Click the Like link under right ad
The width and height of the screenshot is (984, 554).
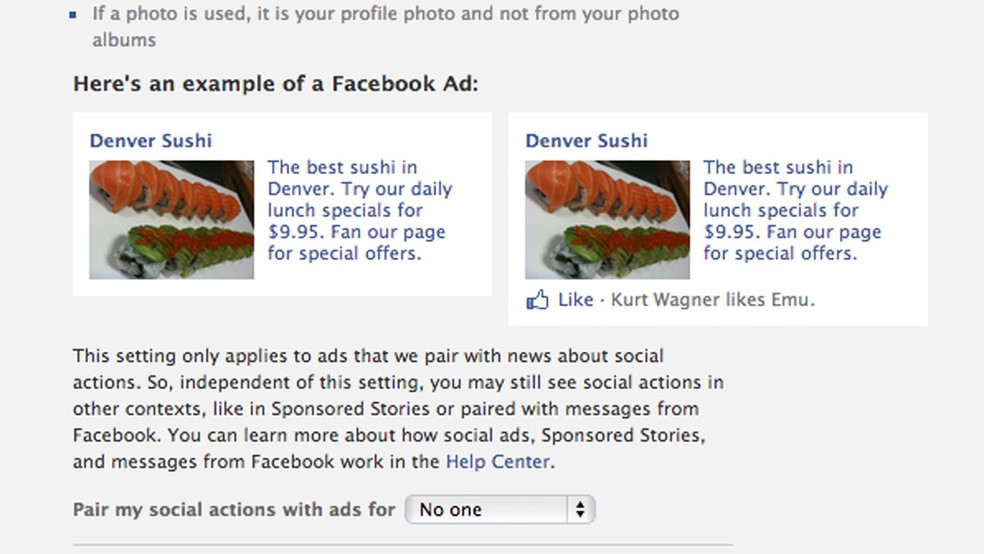(x=575, y=299)
